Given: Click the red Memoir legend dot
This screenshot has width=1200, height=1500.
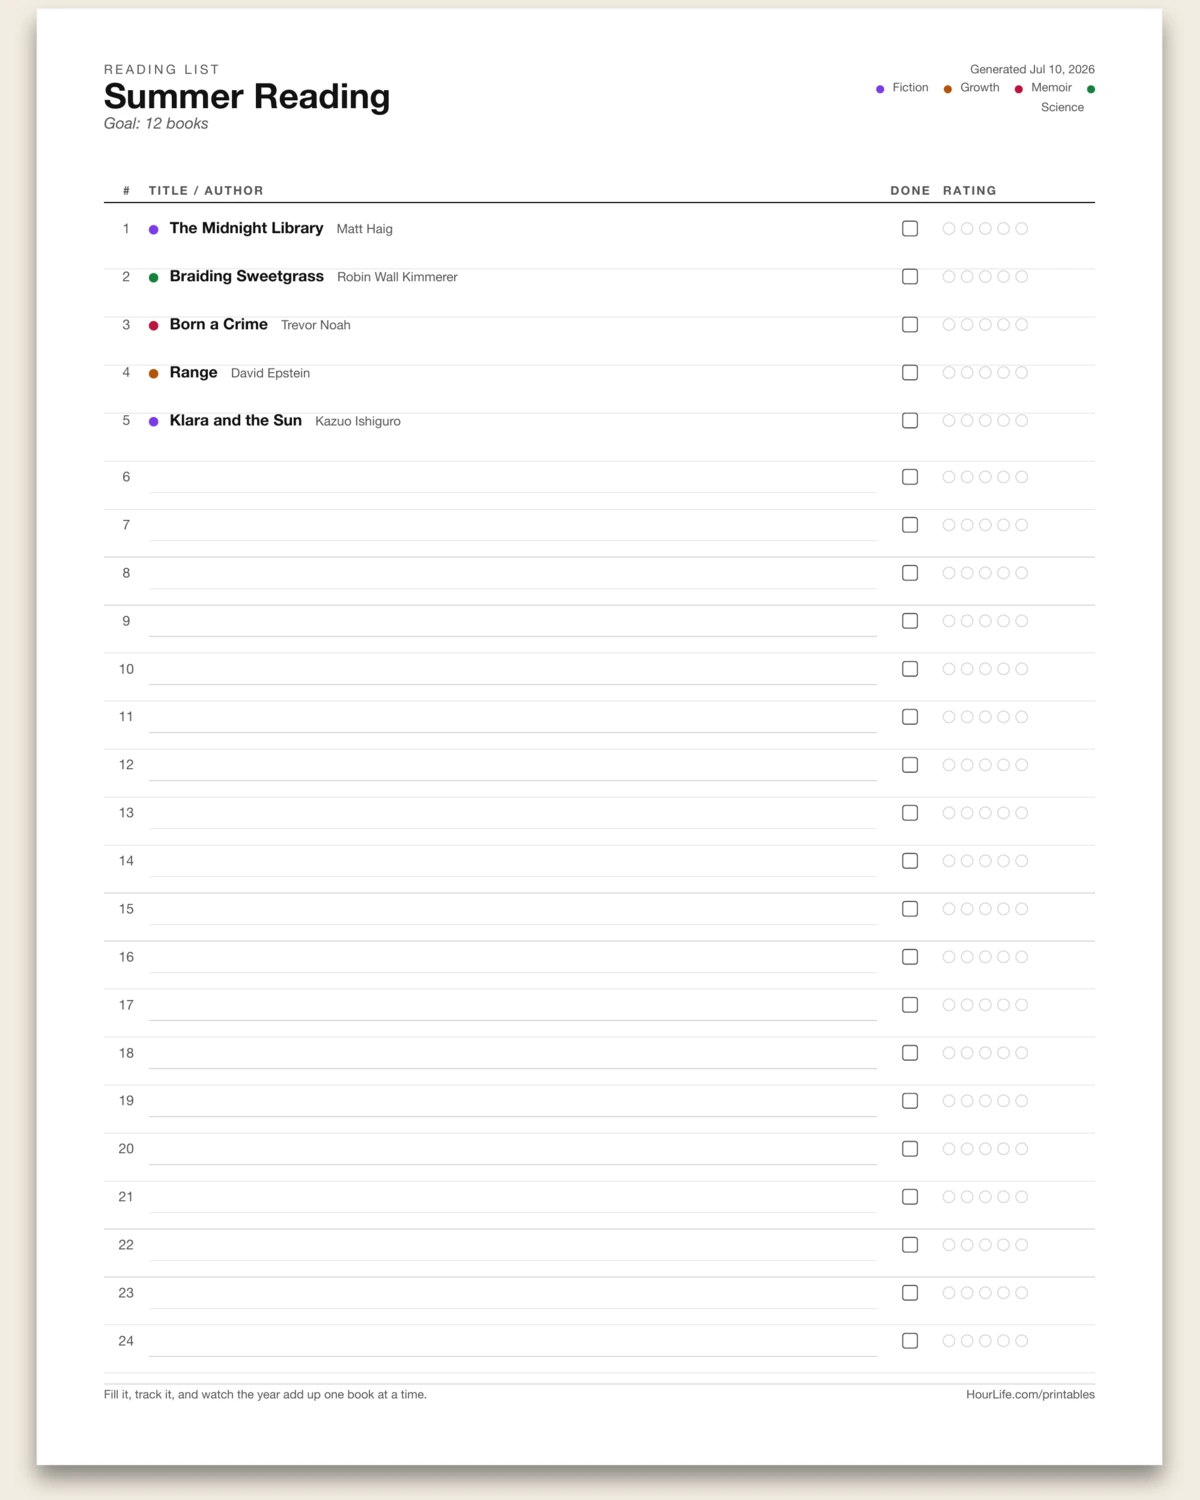Looking at the screenshot, I should 1019,89.
